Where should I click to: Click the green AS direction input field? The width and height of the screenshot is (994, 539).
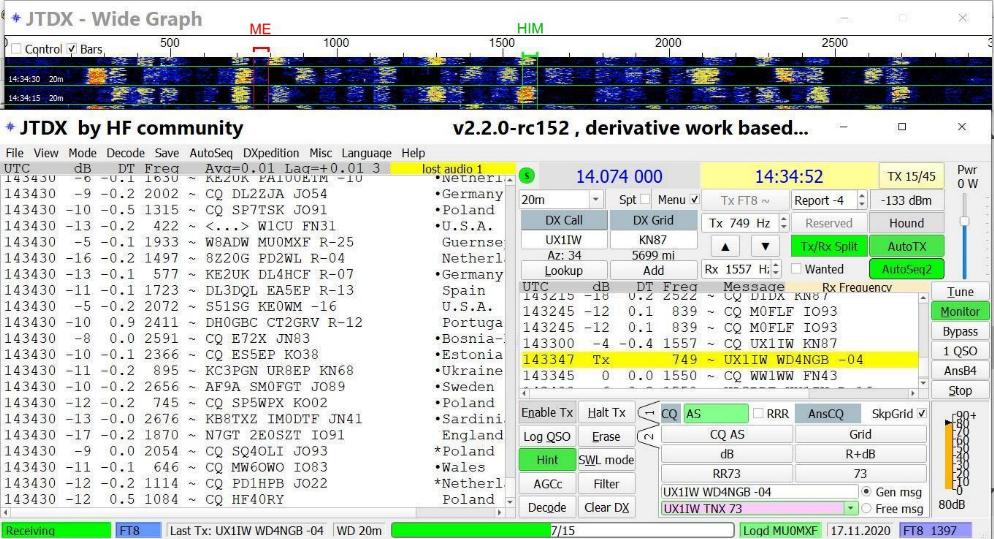pyautogui.click(x=715, y=413)
